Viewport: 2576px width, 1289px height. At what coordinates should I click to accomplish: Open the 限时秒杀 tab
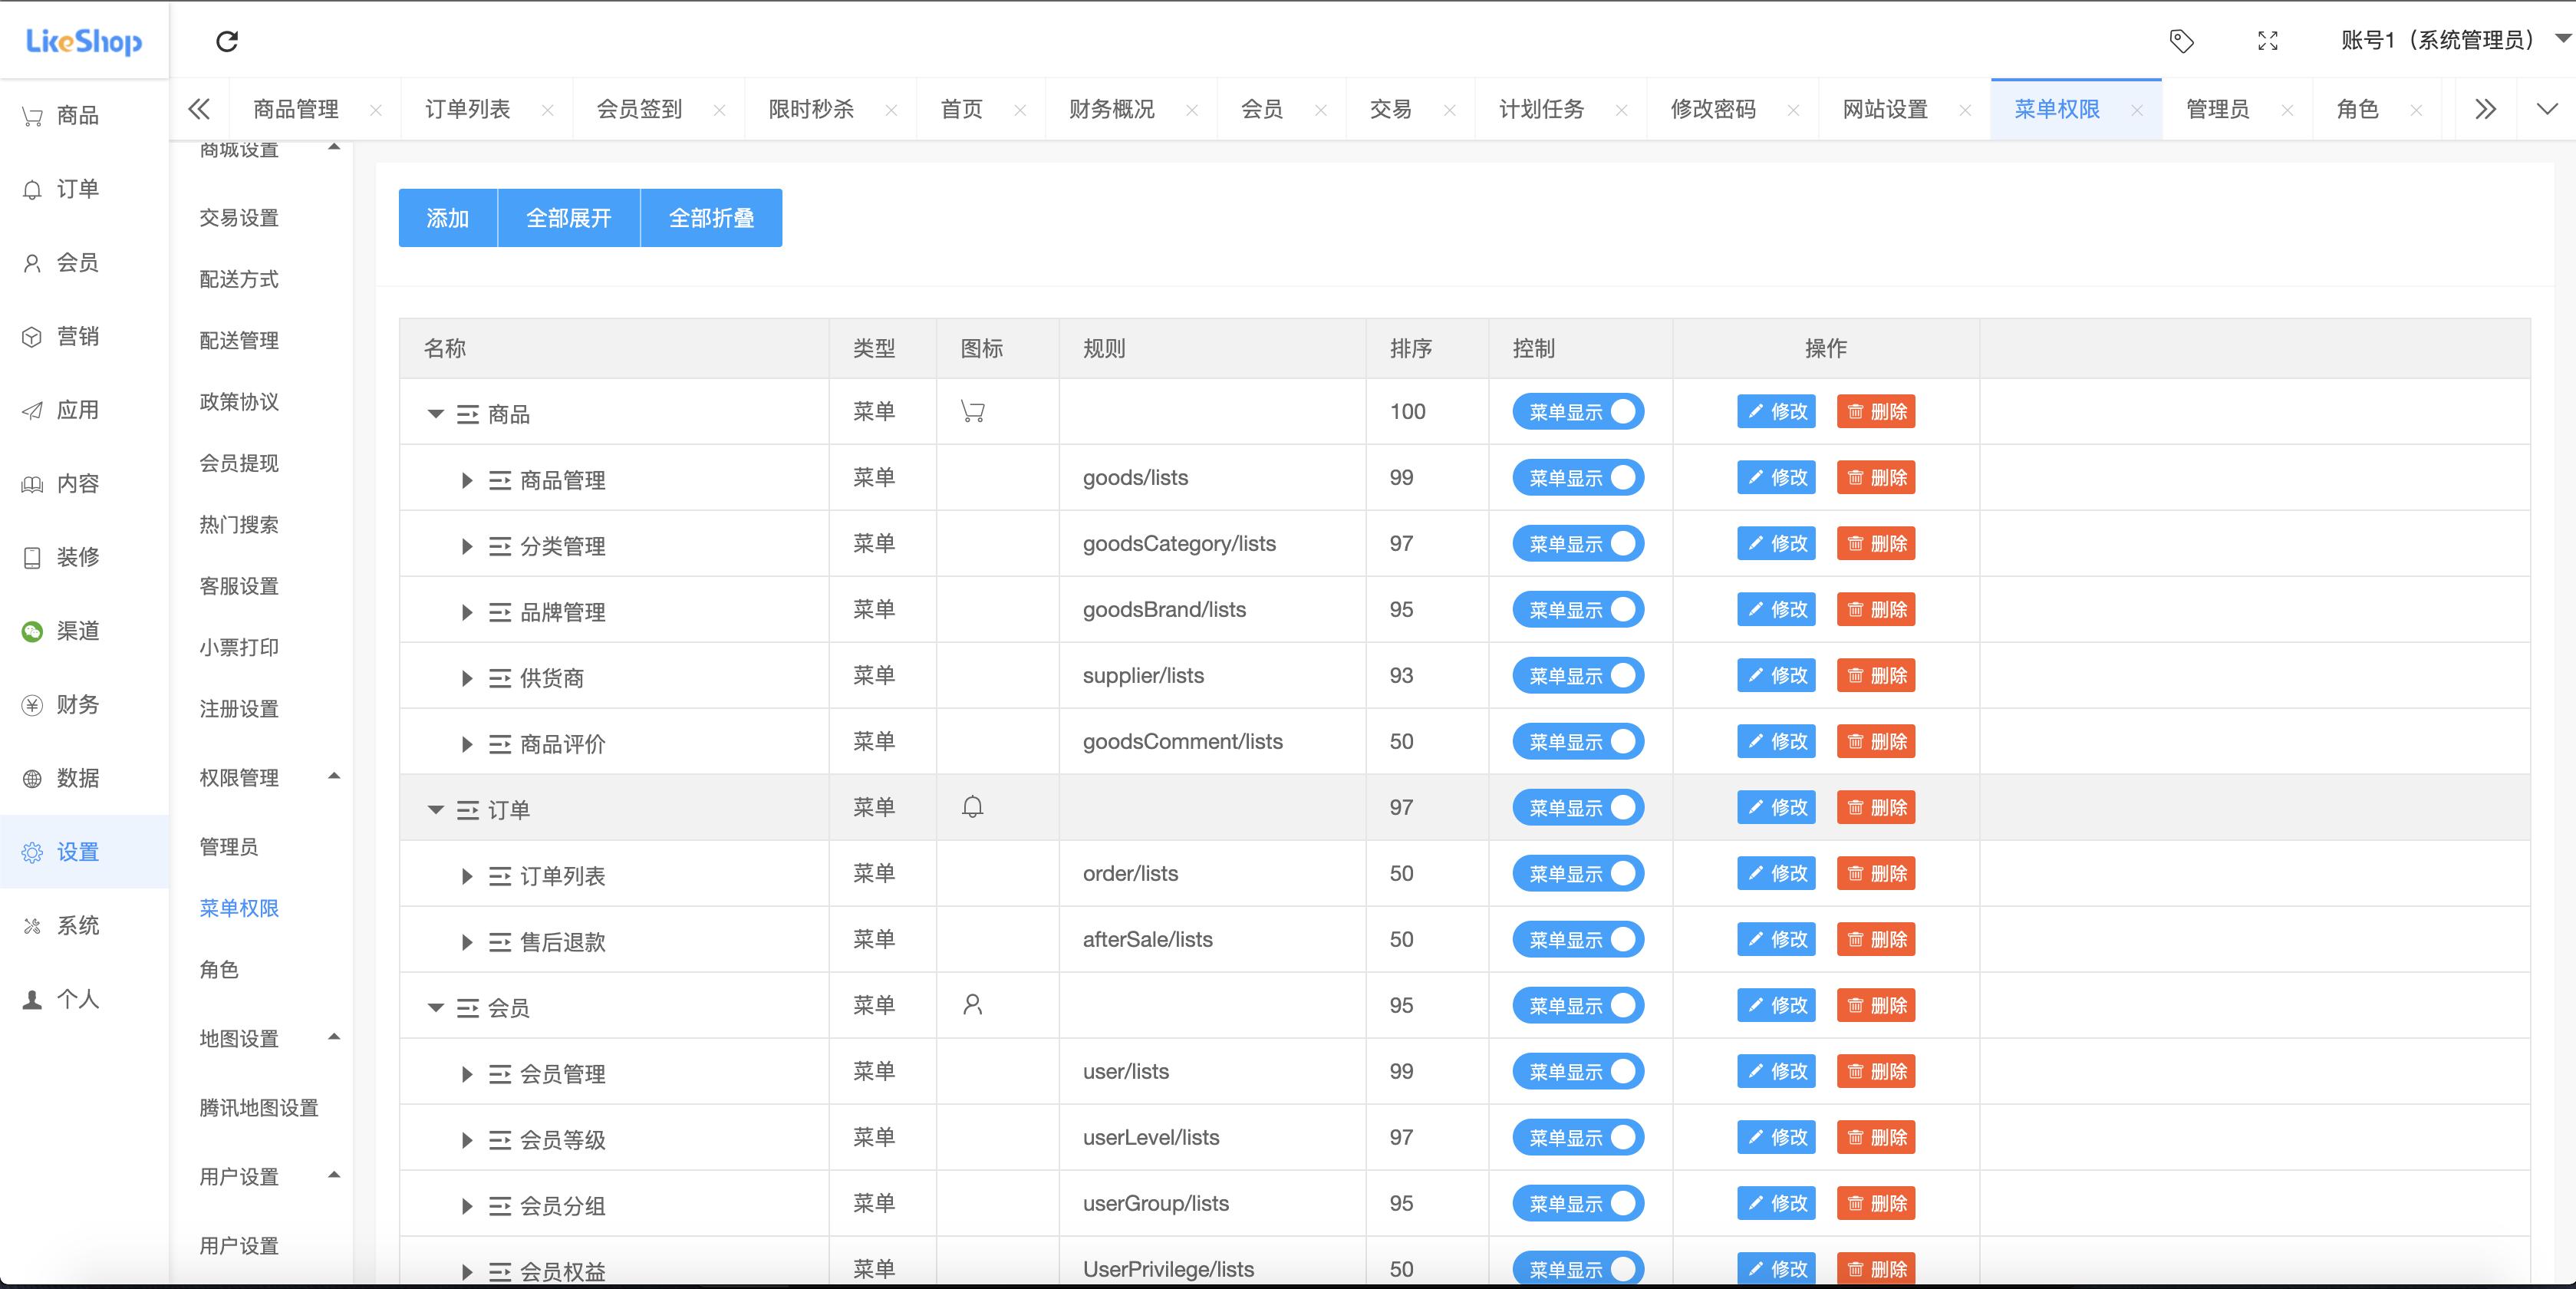pos(810,109)
